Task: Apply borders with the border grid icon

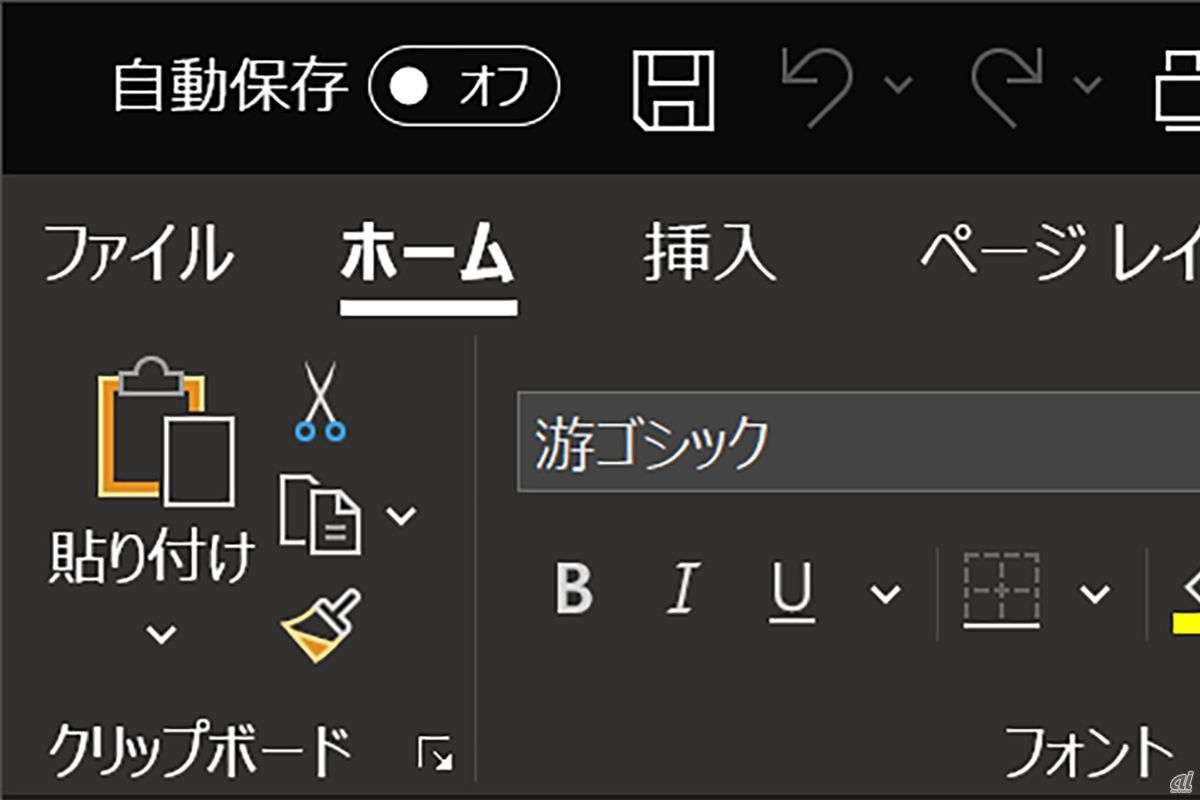Action: coord(1001,590)
